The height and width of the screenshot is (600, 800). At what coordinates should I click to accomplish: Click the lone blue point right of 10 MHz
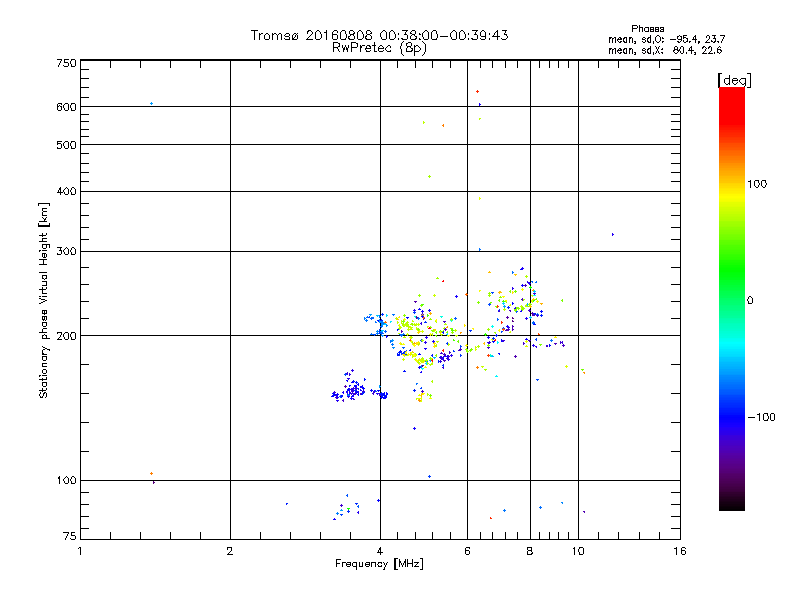613,235
